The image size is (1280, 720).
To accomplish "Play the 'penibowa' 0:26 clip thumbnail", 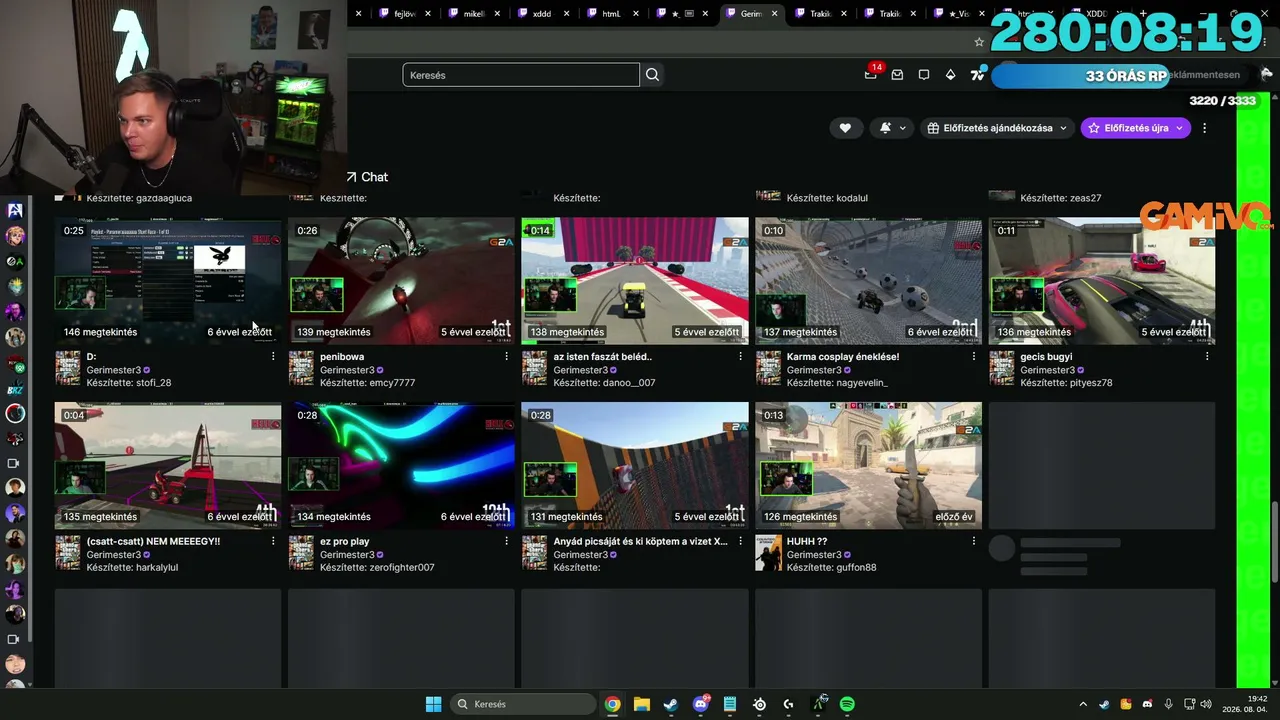I will pos(401,281).
